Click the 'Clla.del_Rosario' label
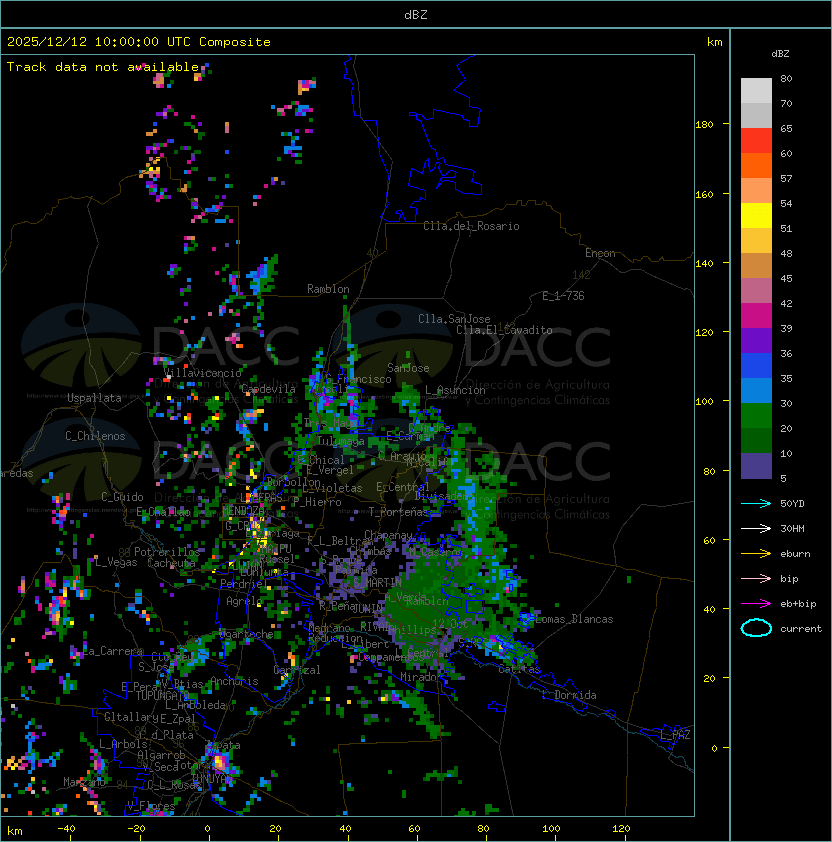The height and width of the screenshot is (842, 832). [471, 226]
